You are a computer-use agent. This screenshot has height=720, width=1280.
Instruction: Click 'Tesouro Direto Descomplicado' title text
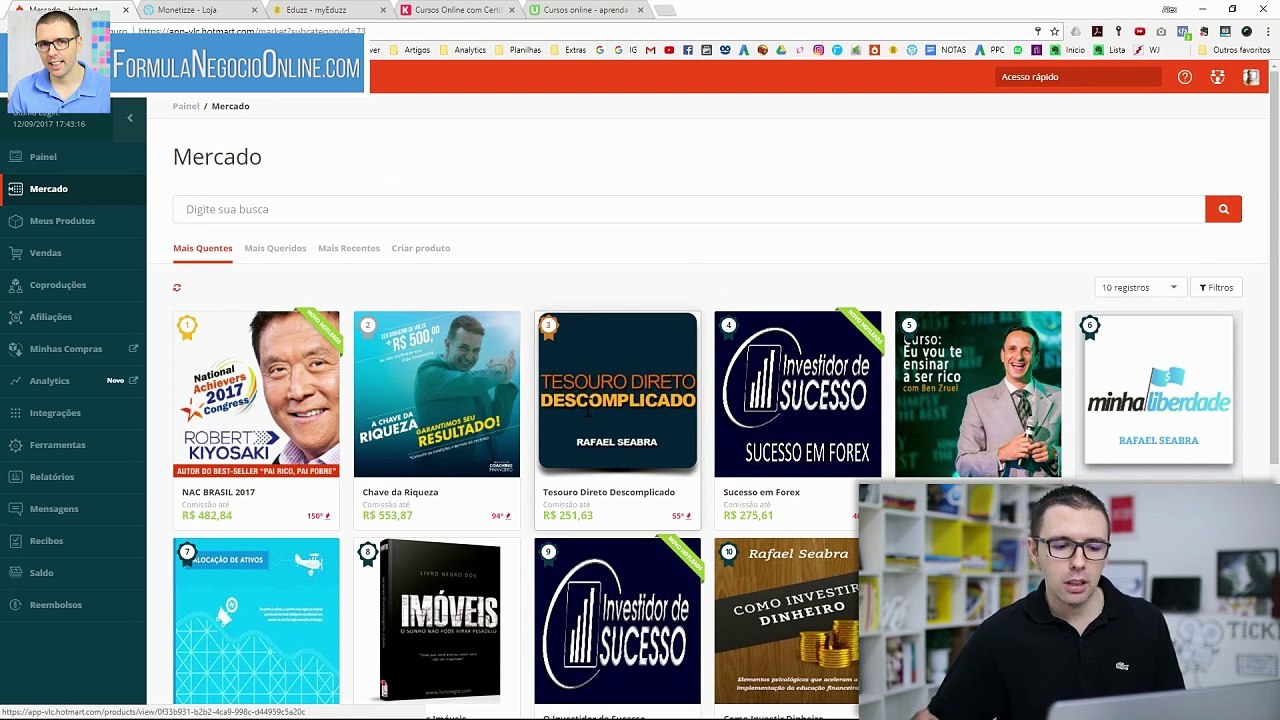[609, 492]
